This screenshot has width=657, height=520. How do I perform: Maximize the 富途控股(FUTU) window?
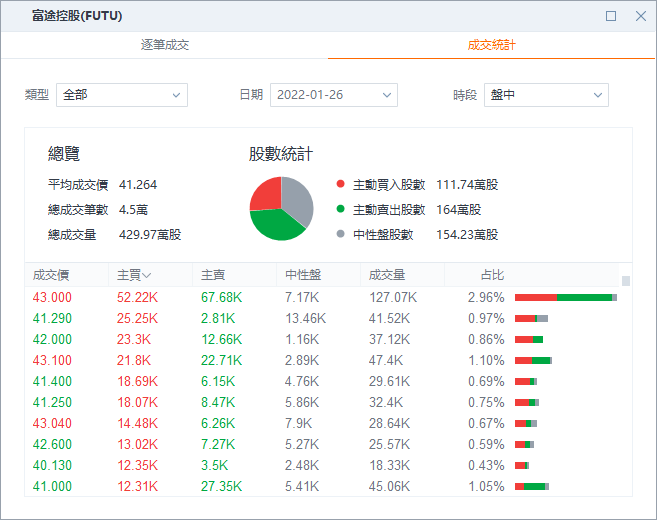pyautogui.click(x=611, y=16)
